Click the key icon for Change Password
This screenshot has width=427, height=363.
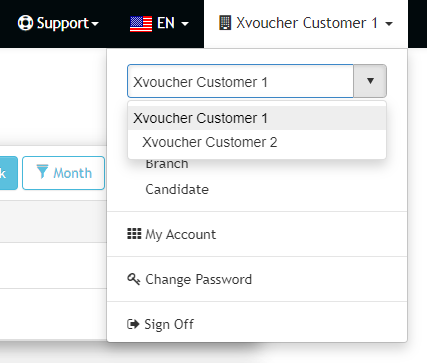coord(133,279)
